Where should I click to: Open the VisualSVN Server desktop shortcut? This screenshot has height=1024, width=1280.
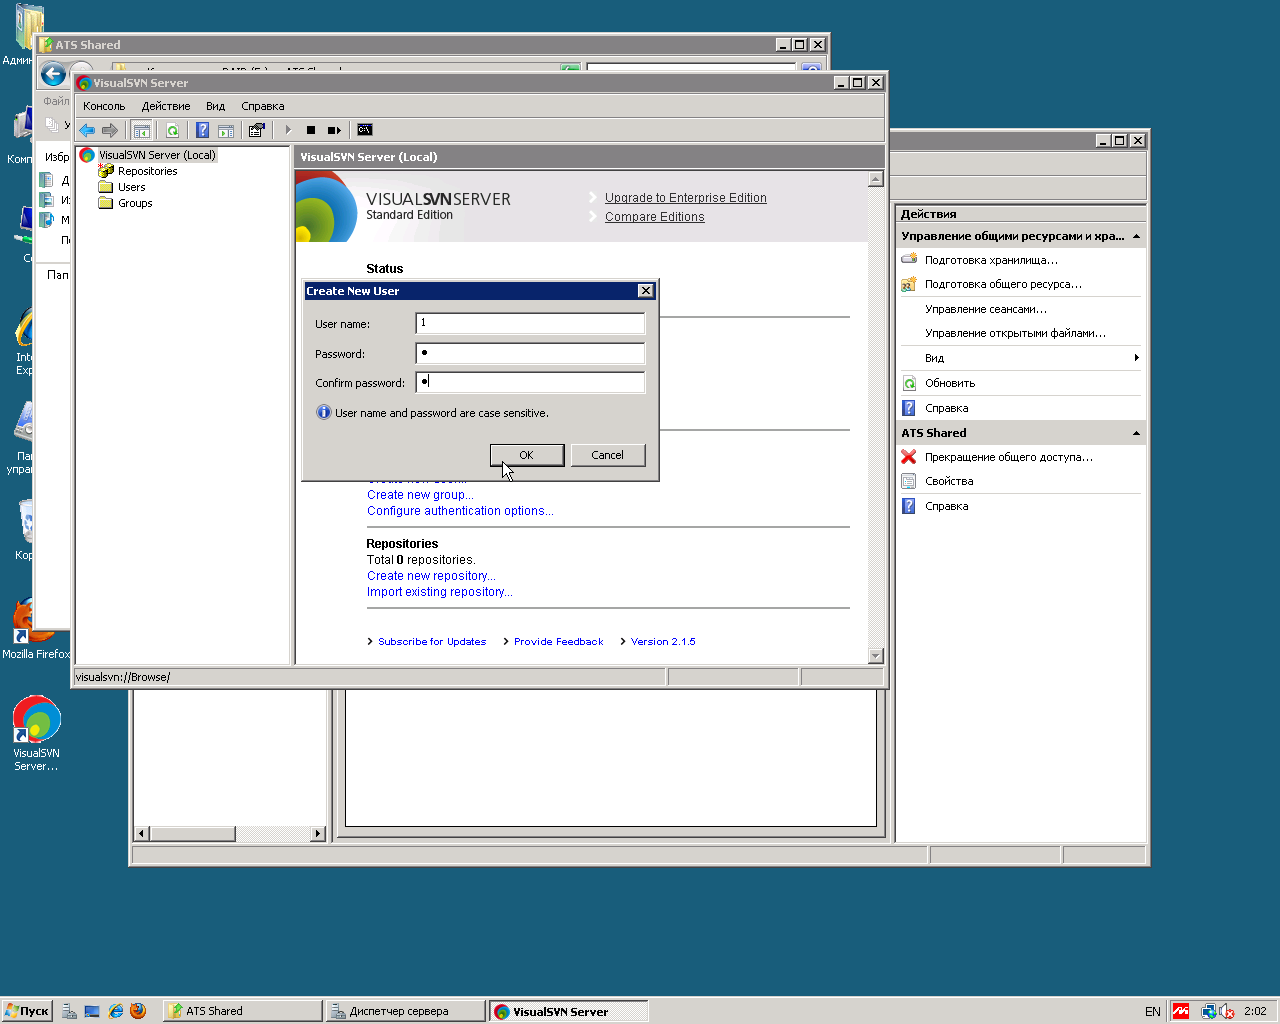click(x=36, y=733)
